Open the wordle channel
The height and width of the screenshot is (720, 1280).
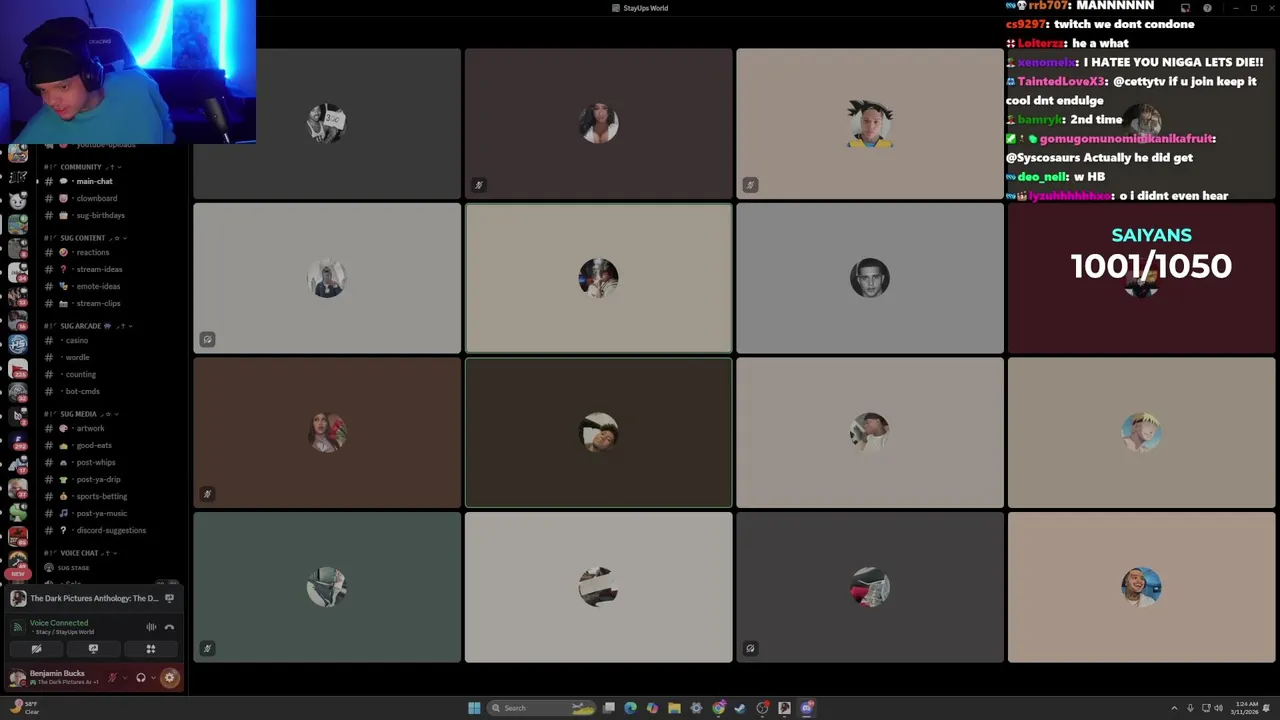click(x=77, y=357)
